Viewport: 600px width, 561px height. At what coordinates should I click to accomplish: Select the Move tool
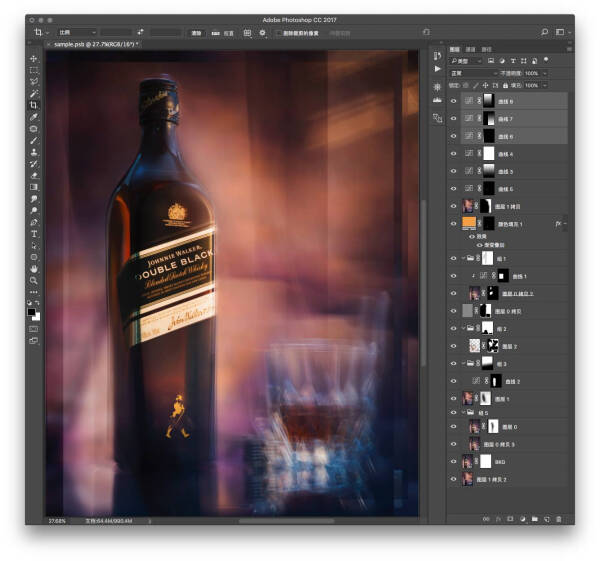[34, 59]
